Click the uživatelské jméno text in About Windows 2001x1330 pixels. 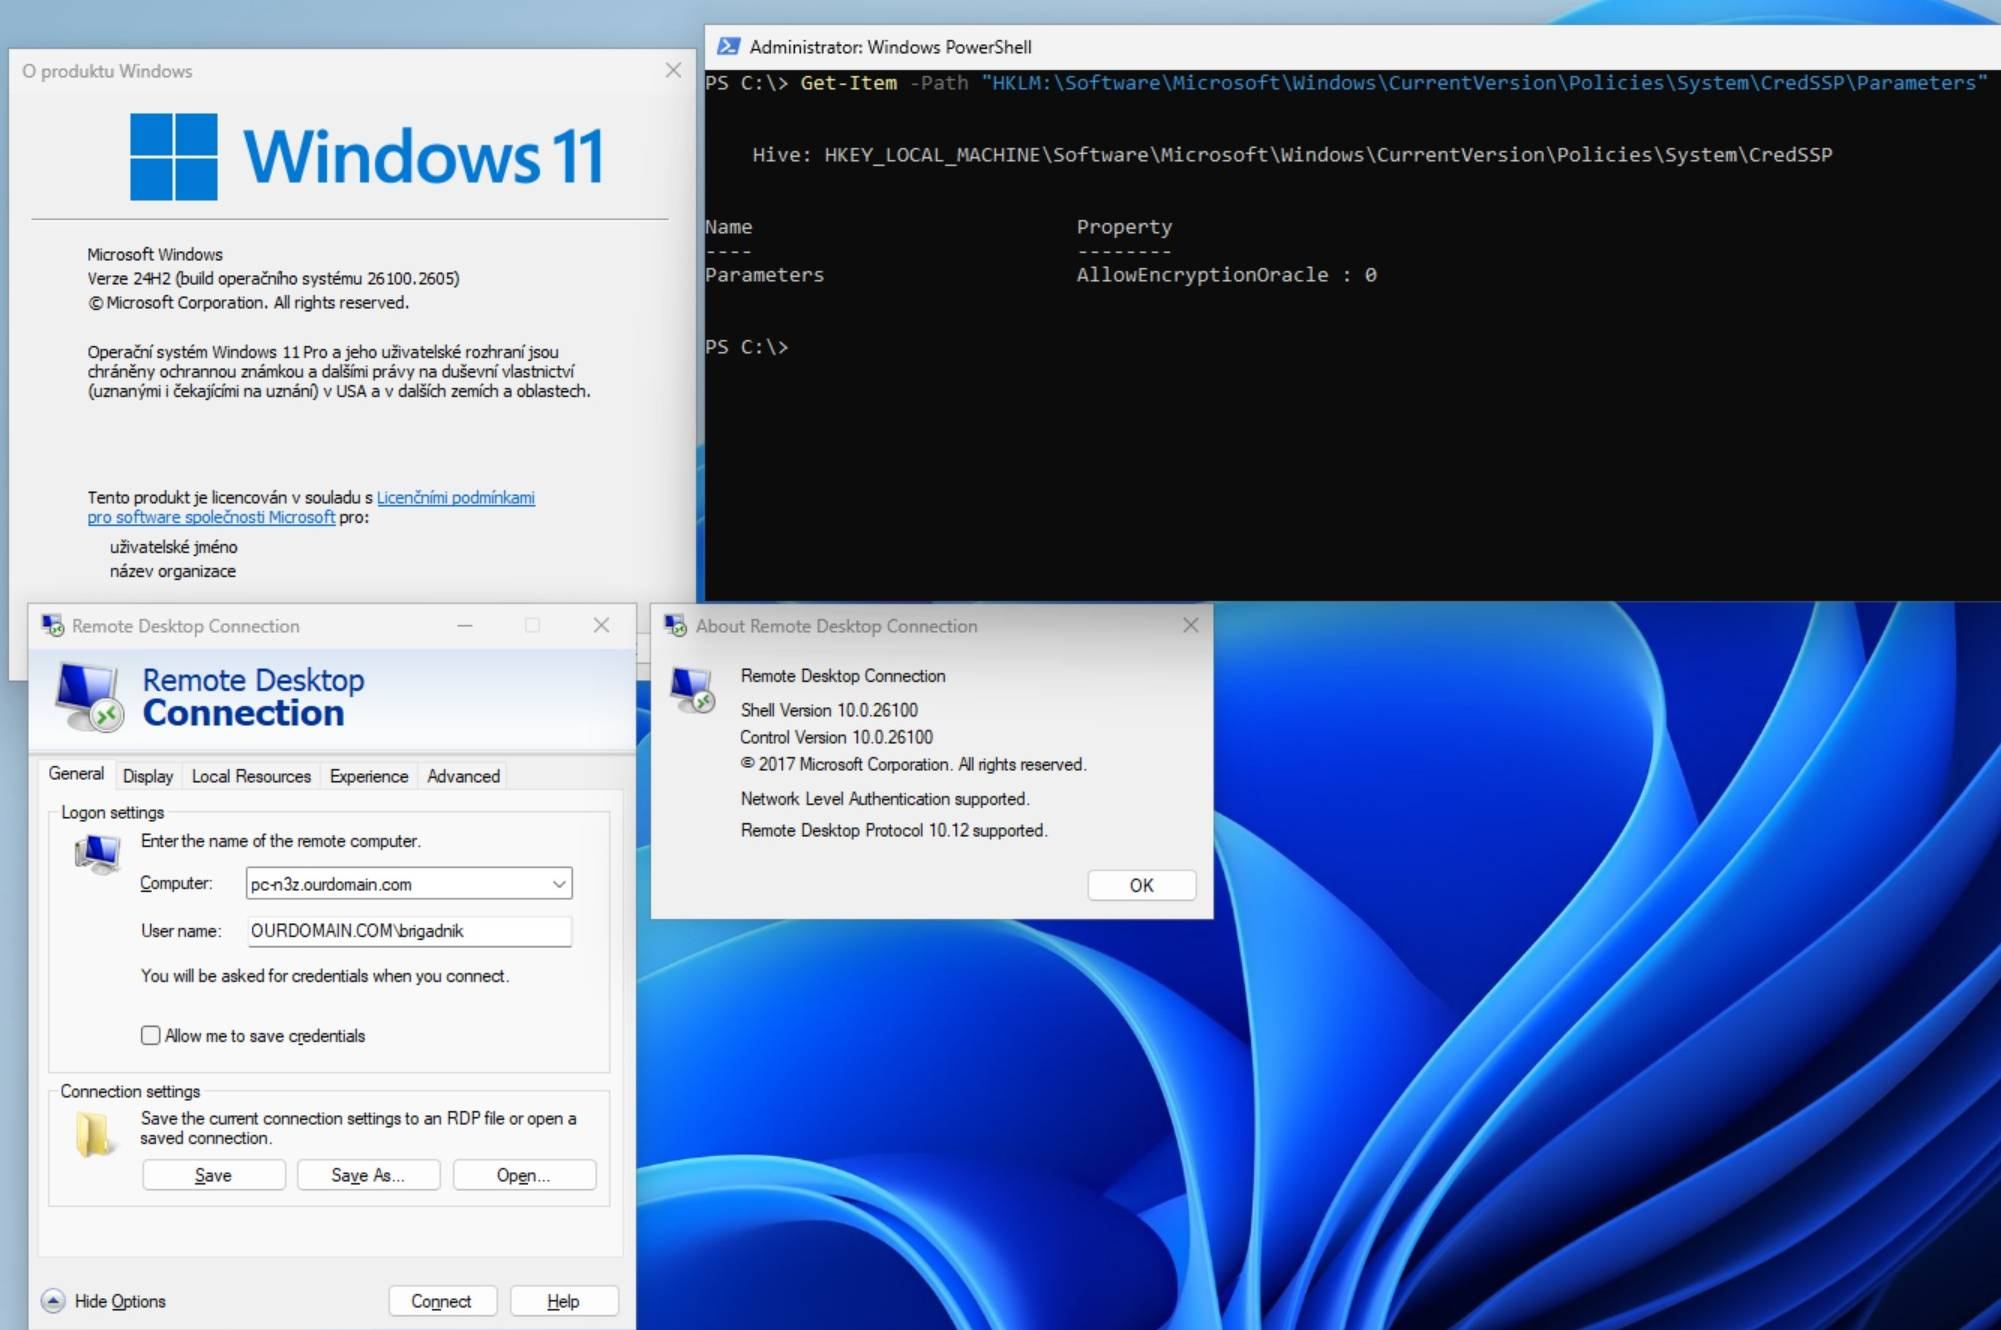click(174, 547)
